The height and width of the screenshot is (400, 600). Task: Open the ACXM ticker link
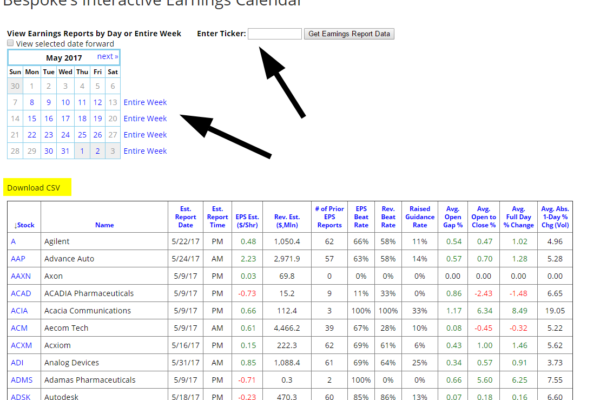tap(21, 345)
